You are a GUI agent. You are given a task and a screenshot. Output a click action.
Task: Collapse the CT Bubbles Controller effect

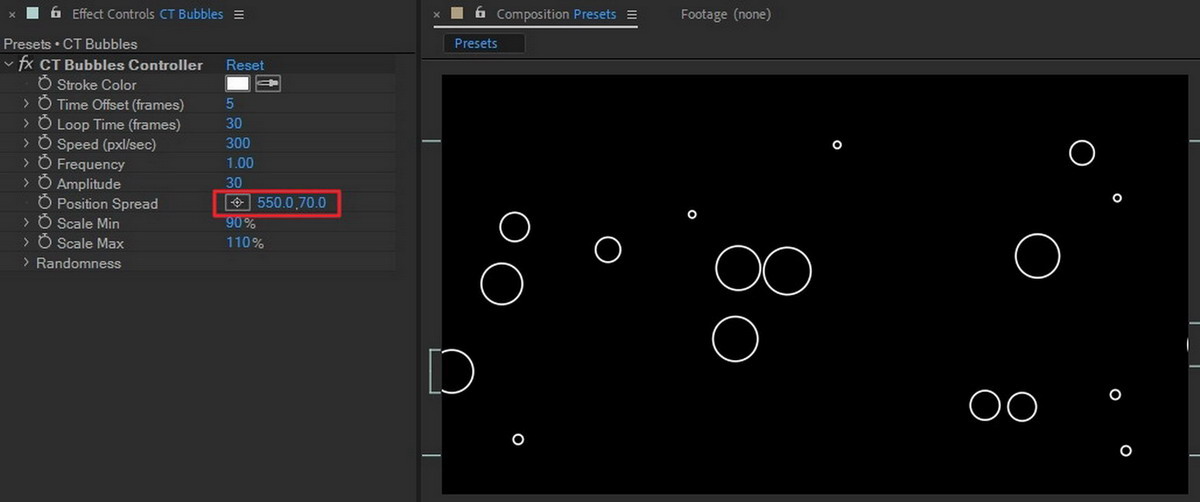pyautogui.click(x=9, y=65)
